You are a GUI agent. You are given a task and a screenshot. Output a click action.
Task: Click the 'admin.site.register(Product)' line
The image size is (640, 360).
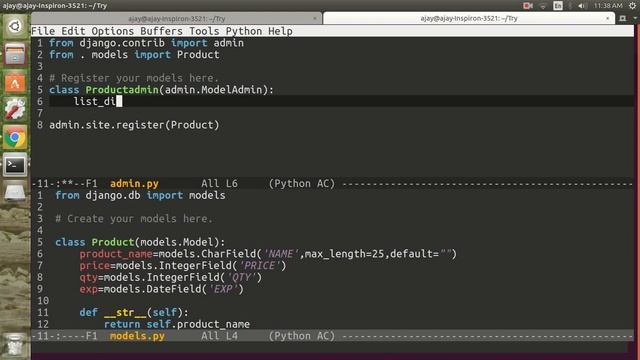tap(134, 125)
